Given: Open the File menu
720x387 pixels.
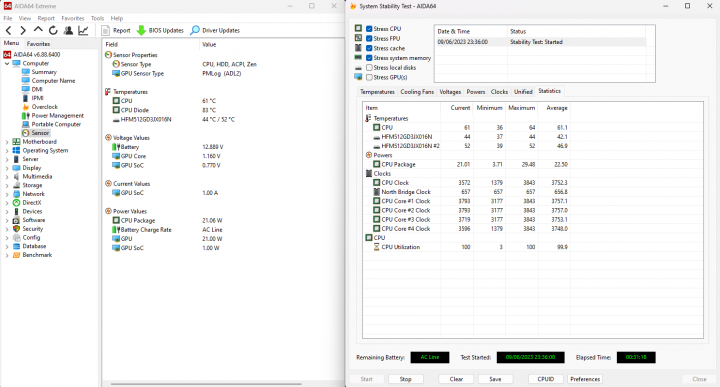Looking at the screenshot, I should tap(8, 18).
